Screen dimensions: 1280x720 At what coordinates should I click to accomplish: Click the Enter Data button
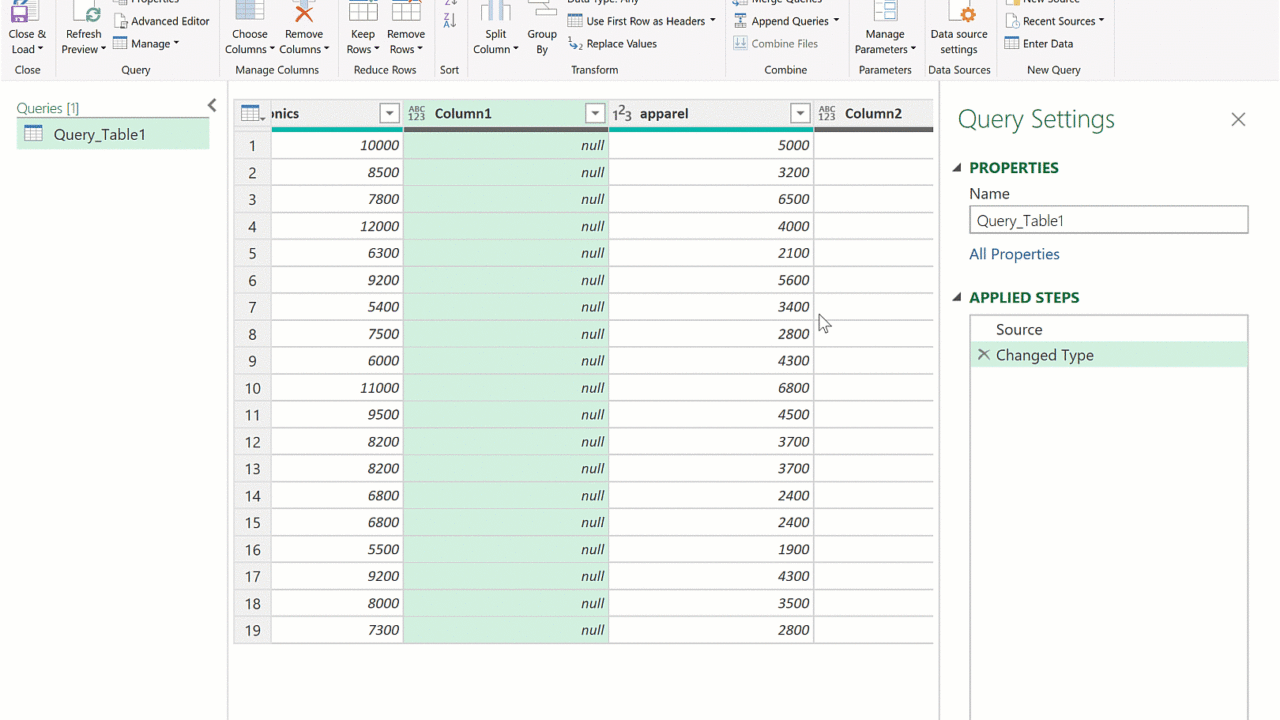(1039, 44)
